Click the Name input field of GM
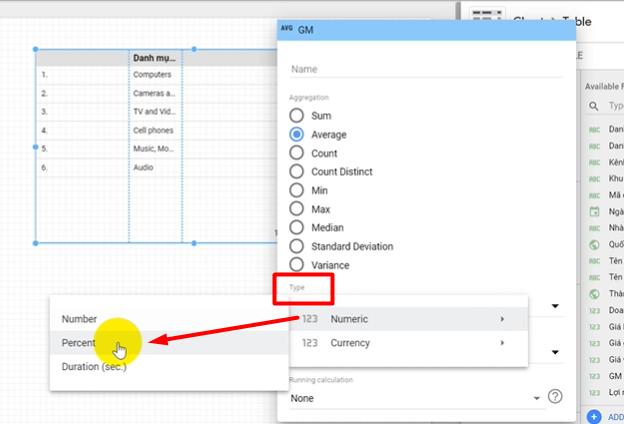 pyautogui.click(x=426, y=69)
